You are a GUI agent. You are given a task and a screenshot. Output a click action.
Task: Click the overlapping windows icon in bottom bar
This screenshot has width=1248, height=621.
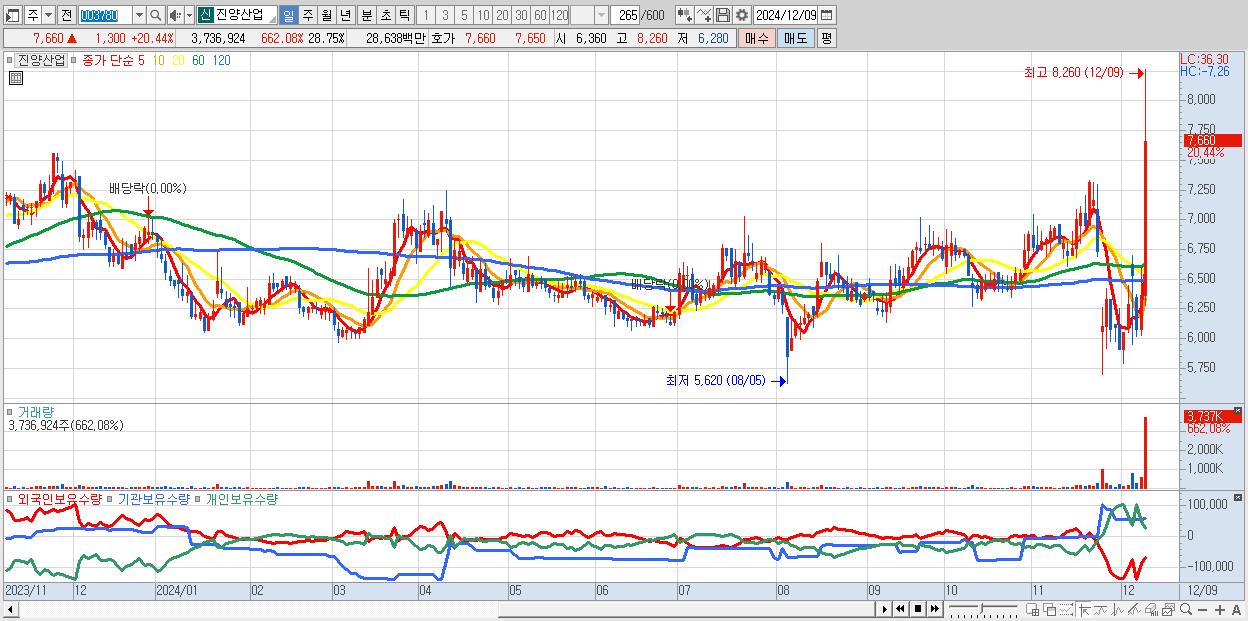(x=1049, y=610)
